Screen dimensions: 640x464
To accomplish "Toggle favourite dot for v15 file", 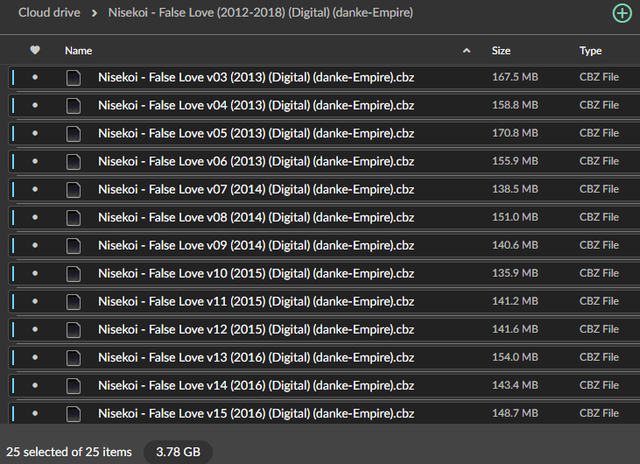I will click(x=35, y=413).
